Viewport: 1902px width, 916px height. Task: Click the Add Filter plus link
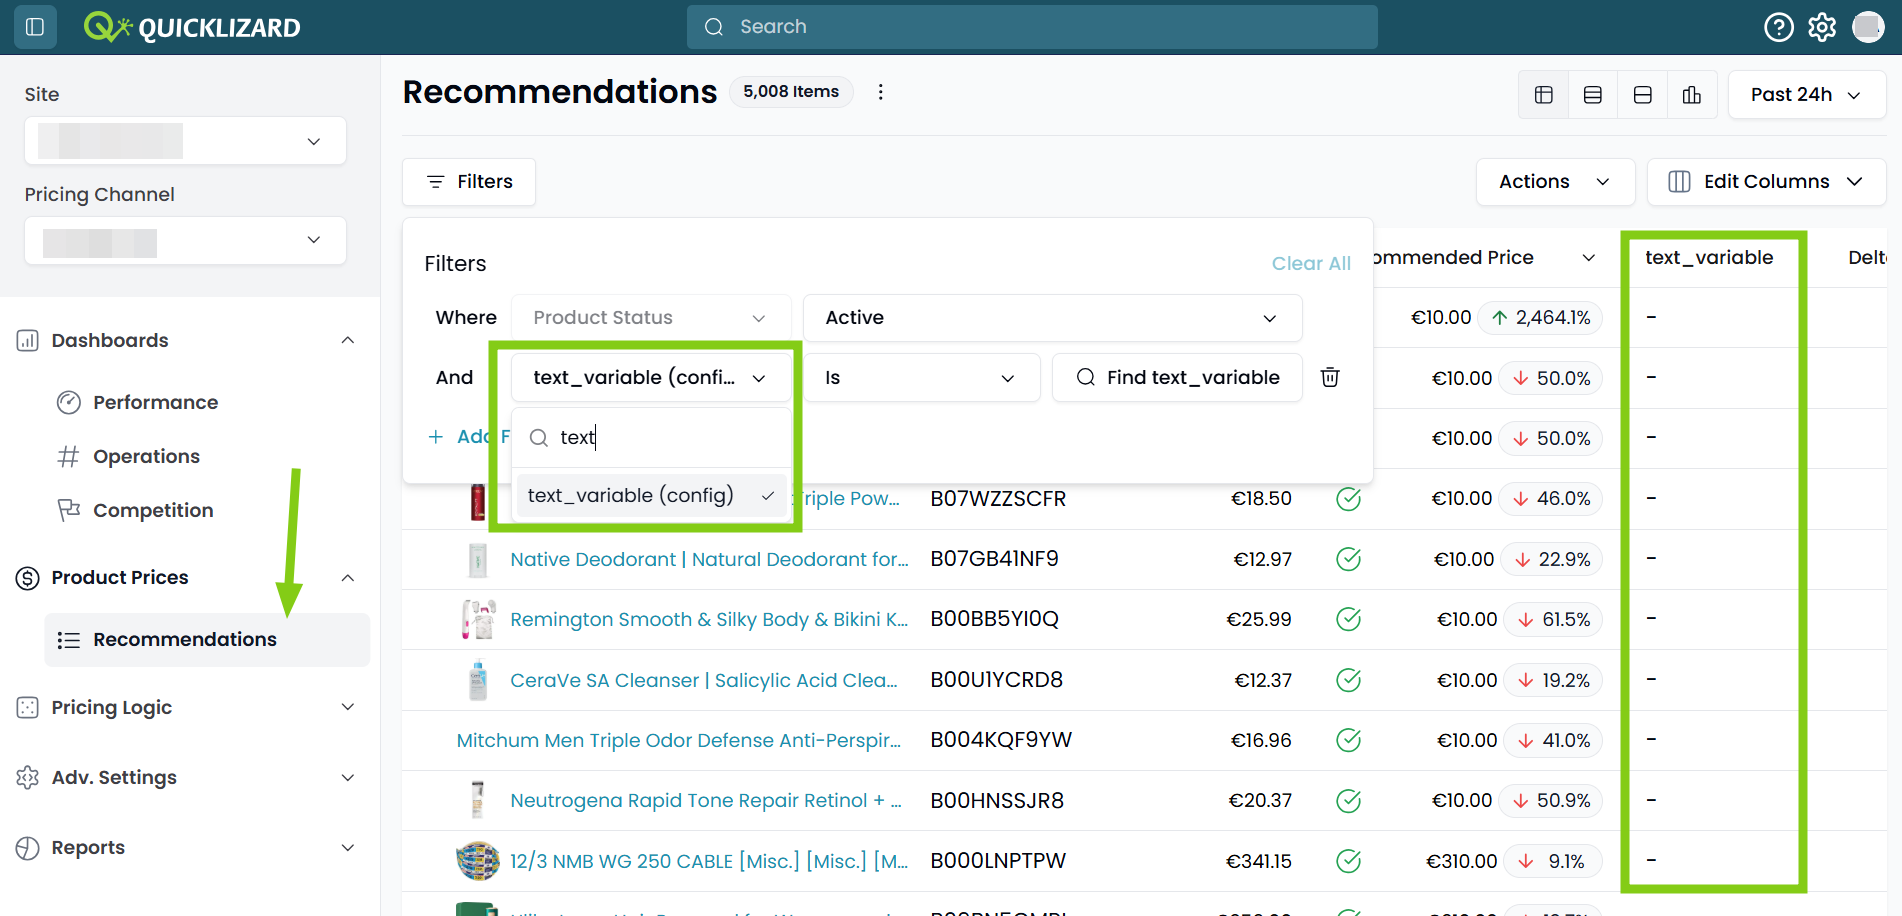pyautogui.click(x=470, y=437)
